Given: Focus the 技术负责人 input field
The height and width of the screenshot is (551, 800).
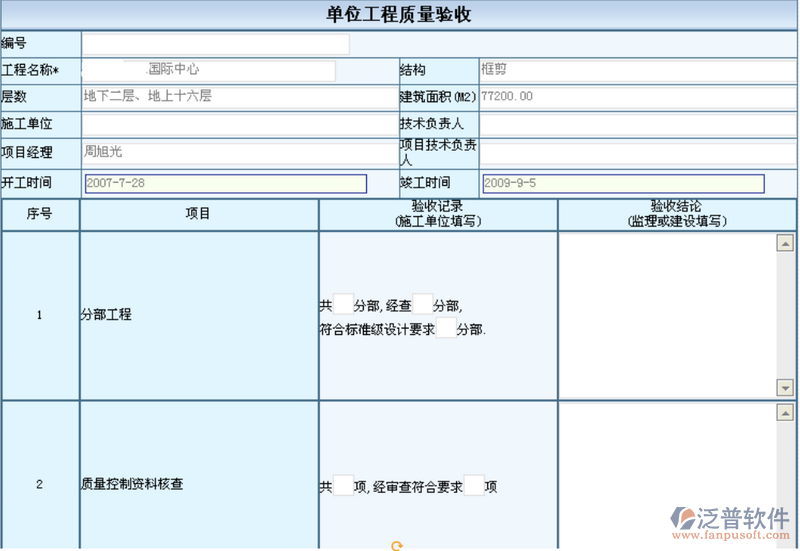Looking at the screenshot, I should [x=637, y=124].
